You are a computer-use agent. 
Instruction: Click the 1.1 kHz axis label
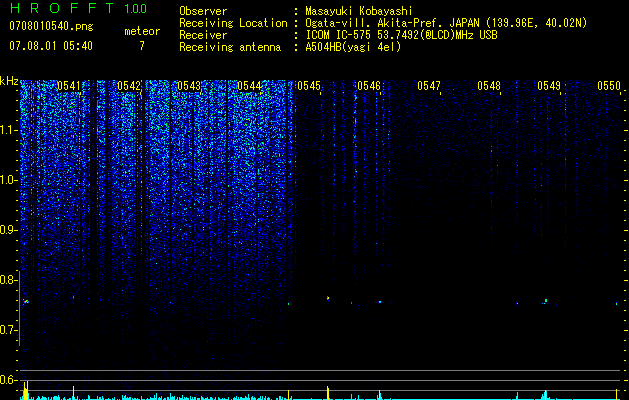[x=8, y=130]
